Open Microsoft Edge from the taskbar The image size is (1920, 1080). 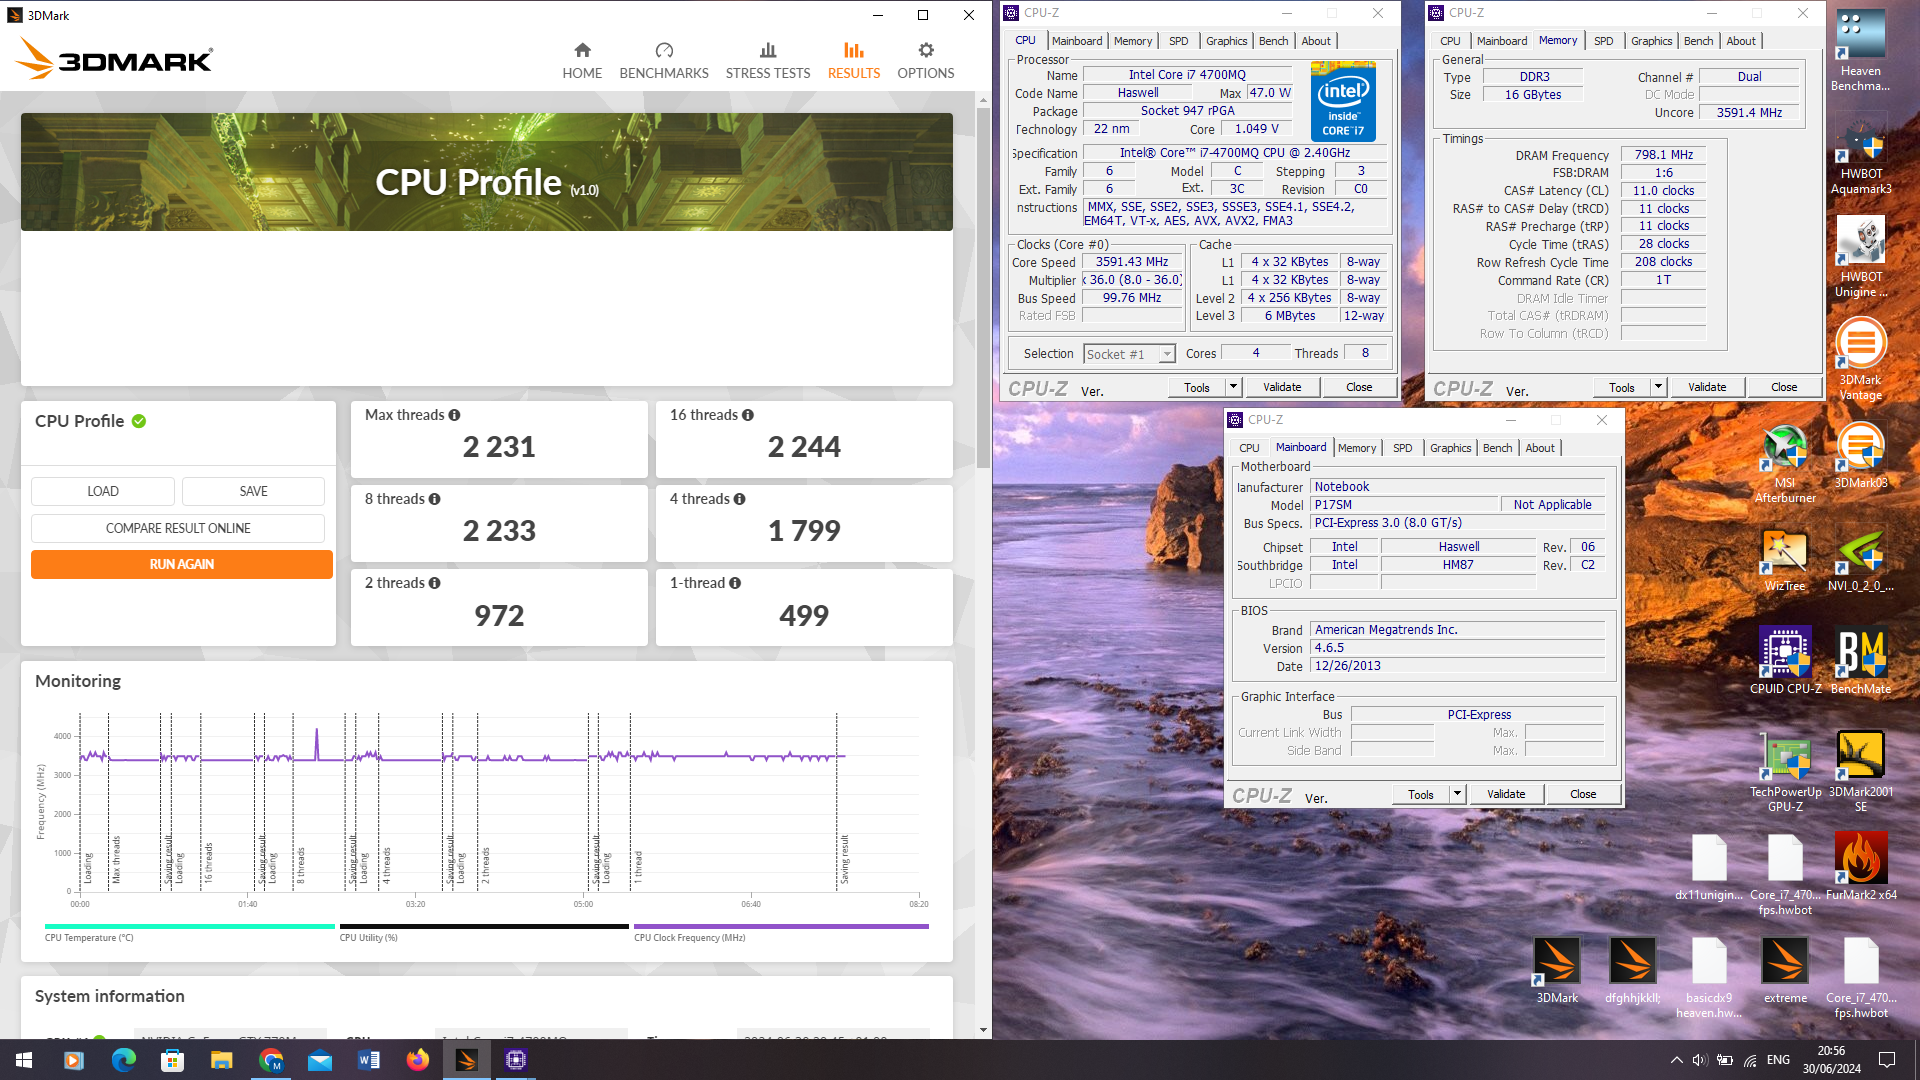(124, 1060)
